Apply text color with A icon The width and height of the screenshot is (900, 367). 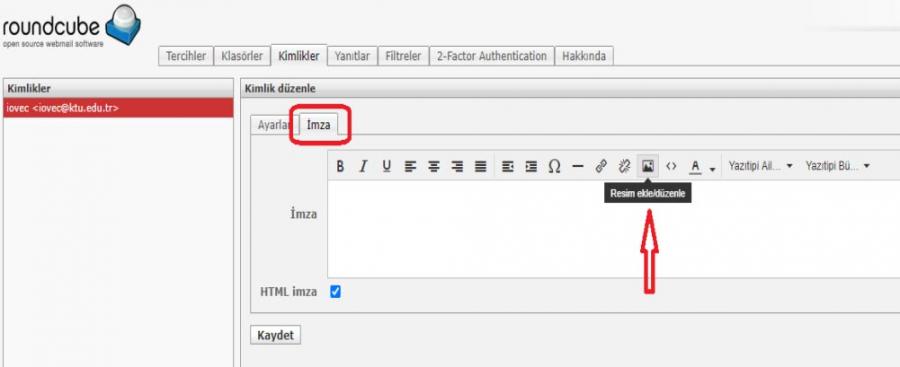[695, 167]
